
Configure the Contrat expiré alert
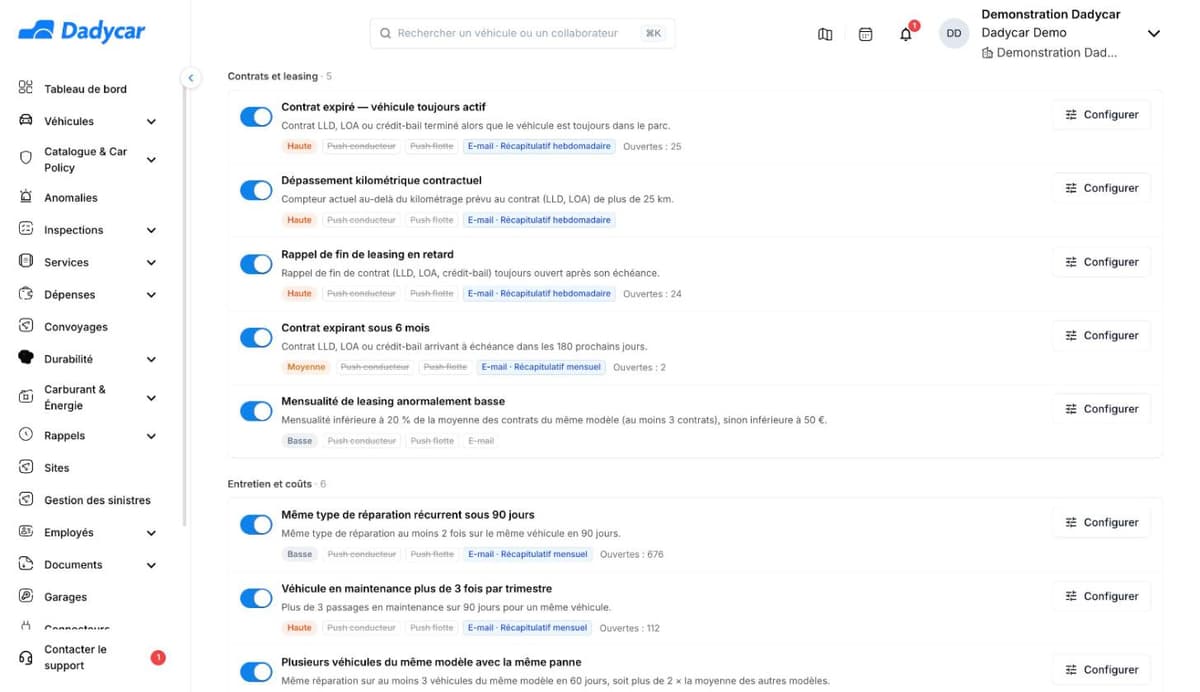1101,115
